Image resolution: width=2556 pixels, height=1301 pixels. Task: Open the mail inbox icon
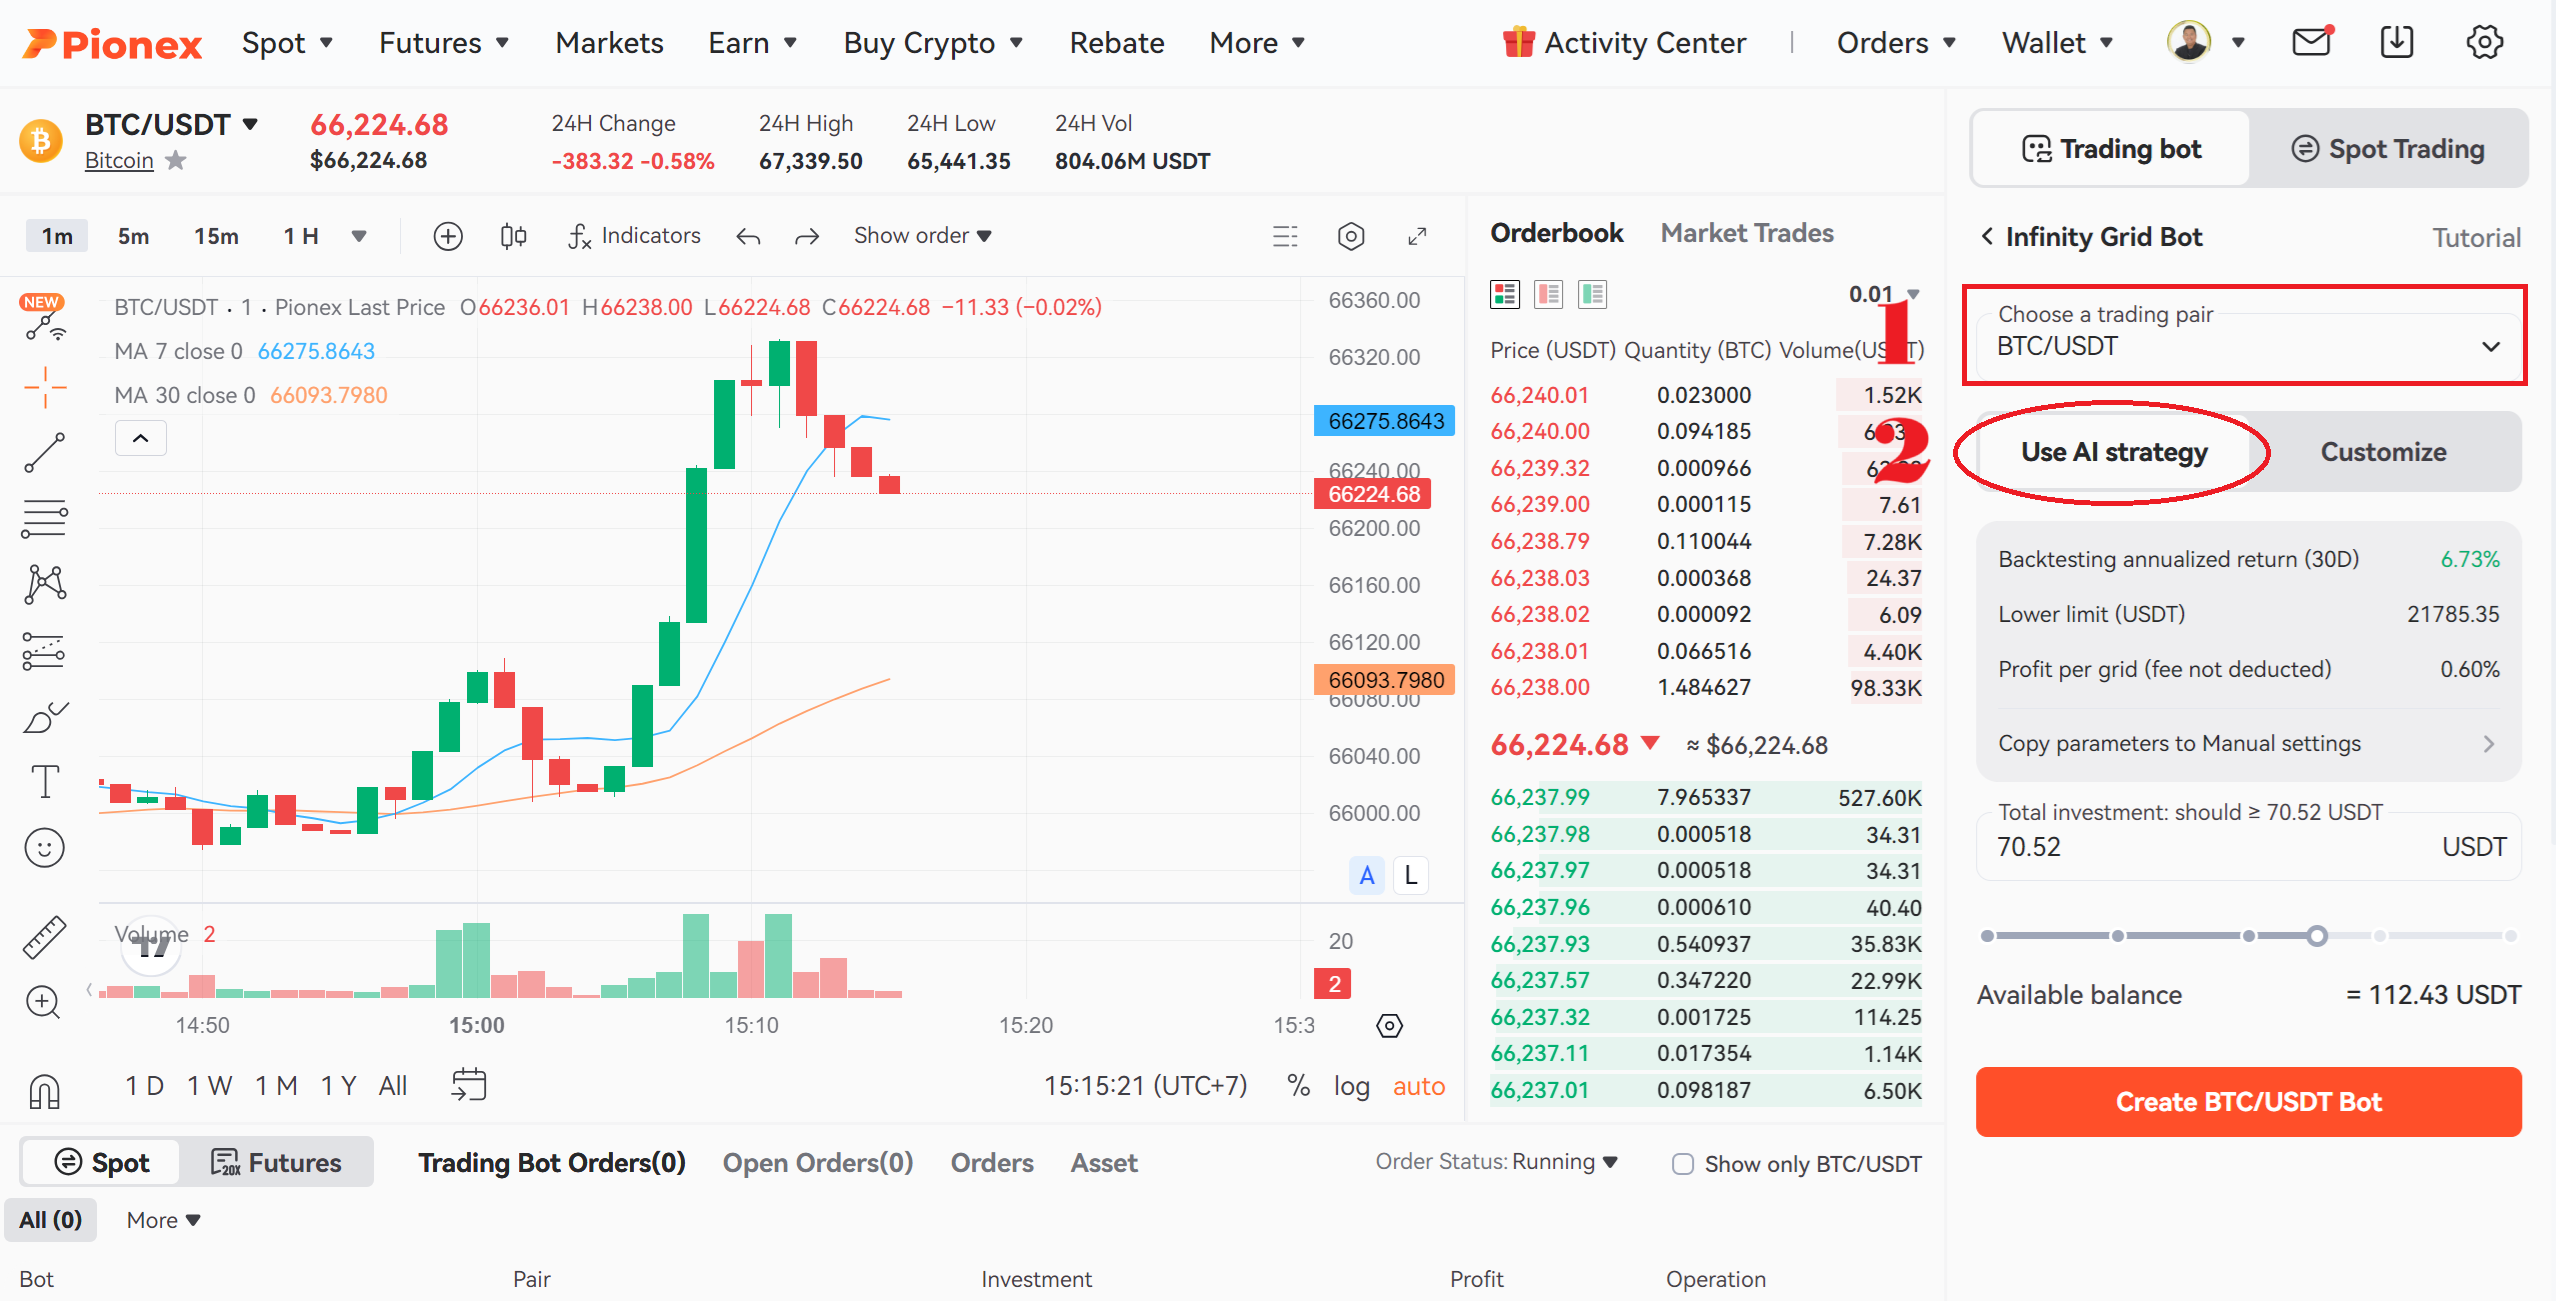(2311, 42)
